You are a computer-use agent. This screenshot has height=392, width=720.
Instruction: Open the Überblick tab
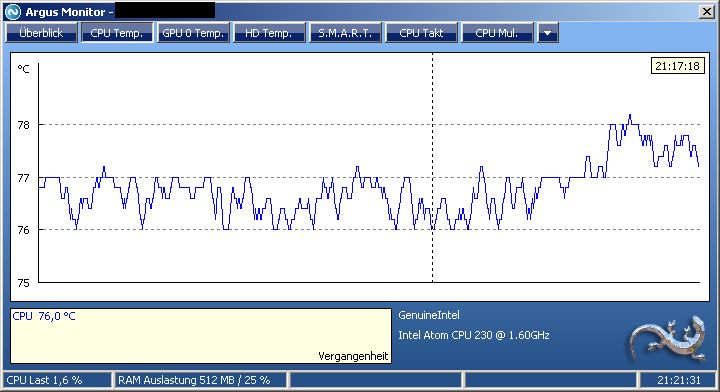pos(41,33)
